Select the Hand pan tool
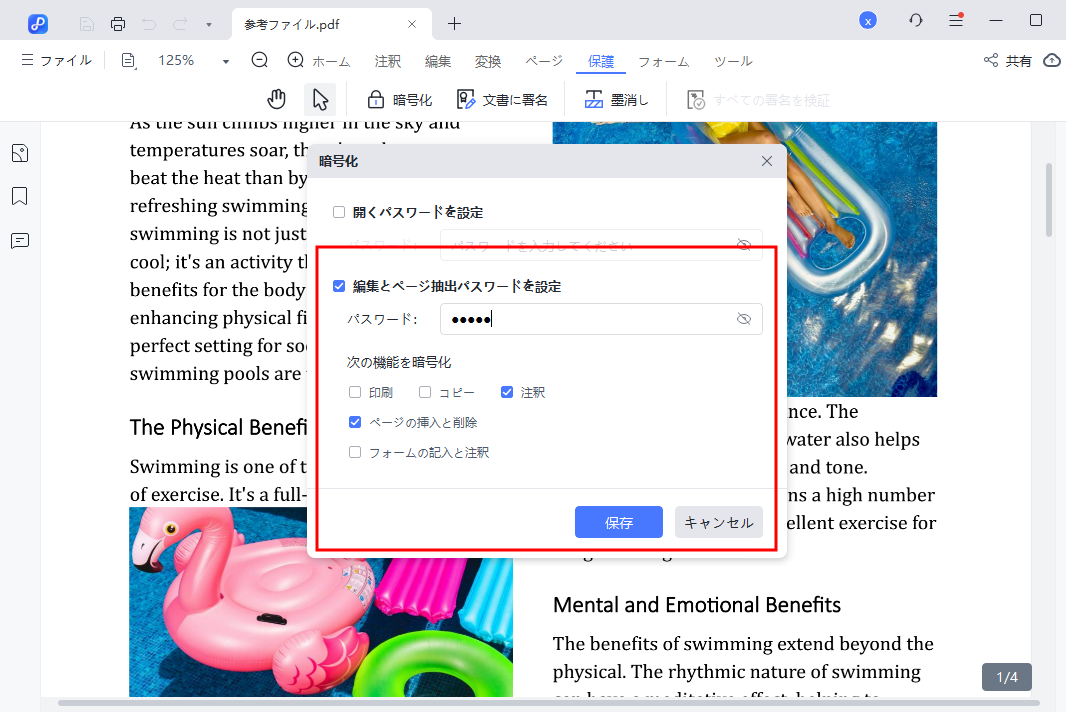This screenshot has height=712, width=1066. tap(277, 99)
